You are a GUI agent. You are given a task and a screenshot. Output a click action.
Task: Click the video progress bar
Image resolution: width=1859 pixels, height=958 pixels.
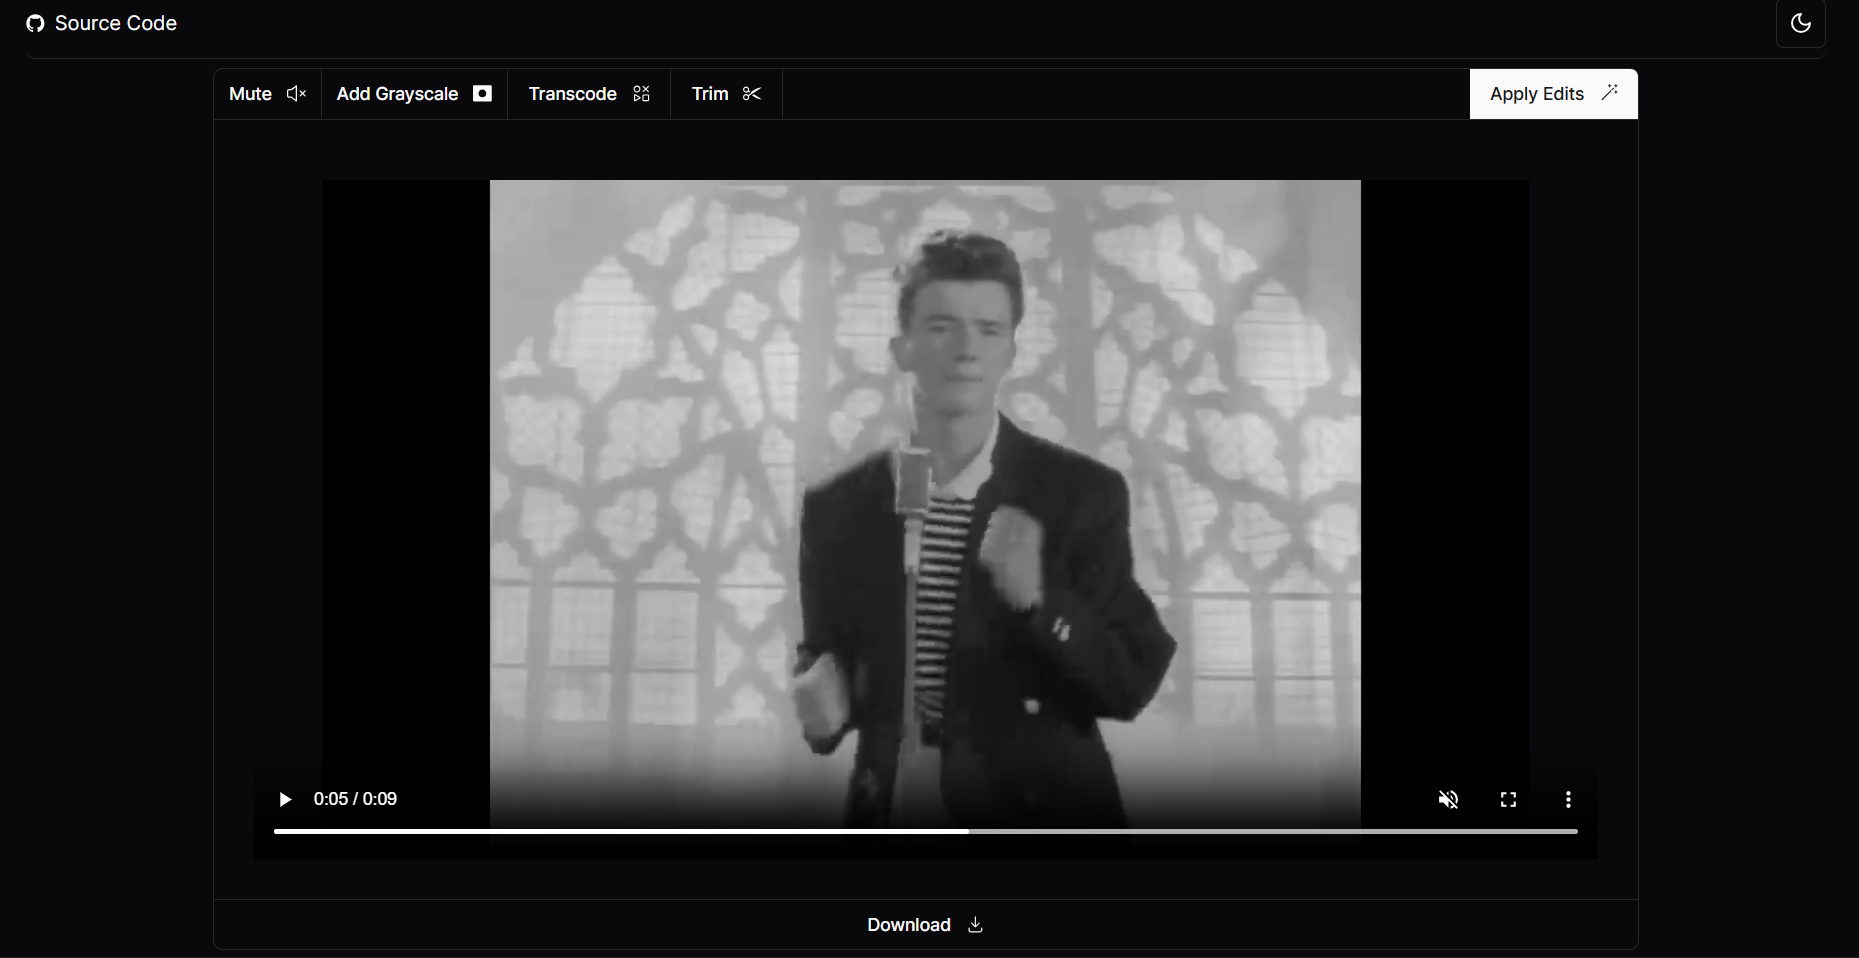point(925,831)
